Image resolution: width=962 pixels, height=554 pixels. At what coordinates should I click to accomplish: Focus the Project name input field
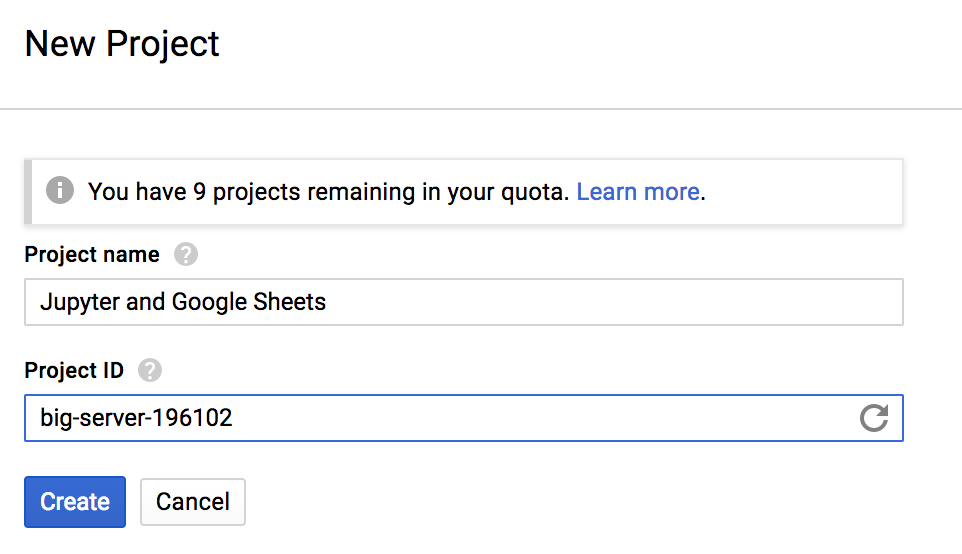click(x=464, y=302)
